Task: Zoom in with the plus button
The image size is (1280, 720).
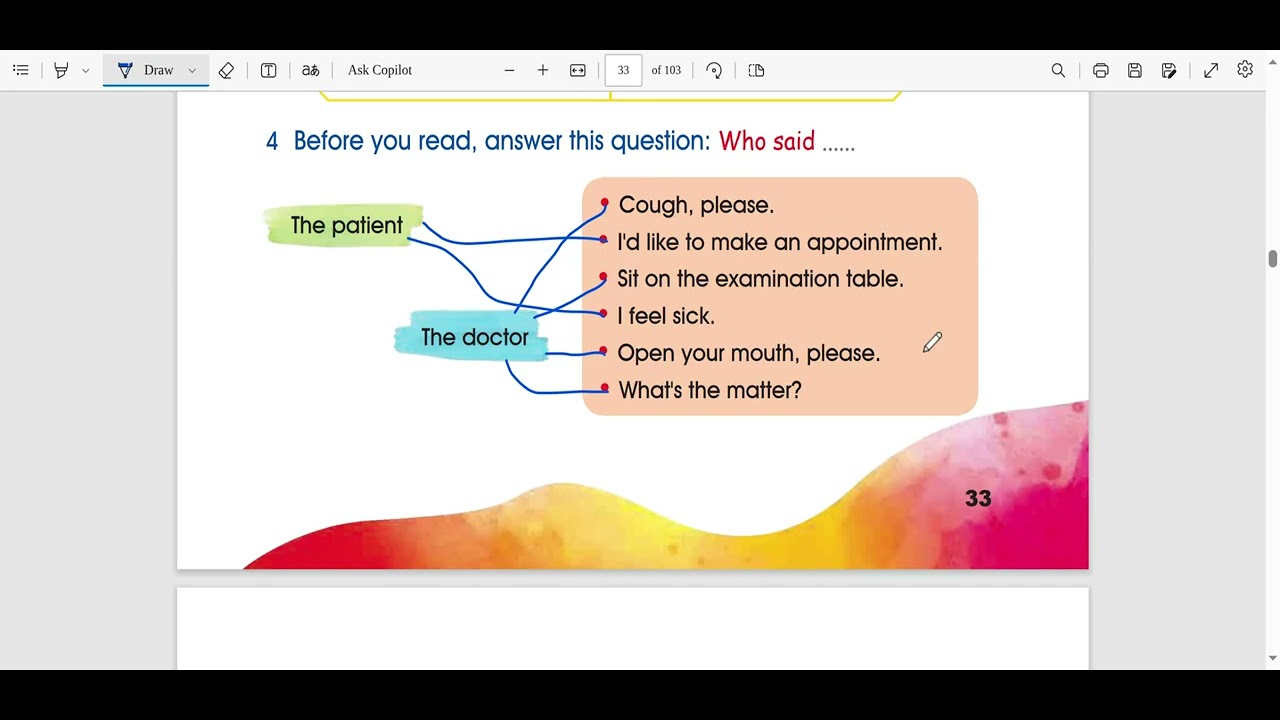Action: pos(543,70)
